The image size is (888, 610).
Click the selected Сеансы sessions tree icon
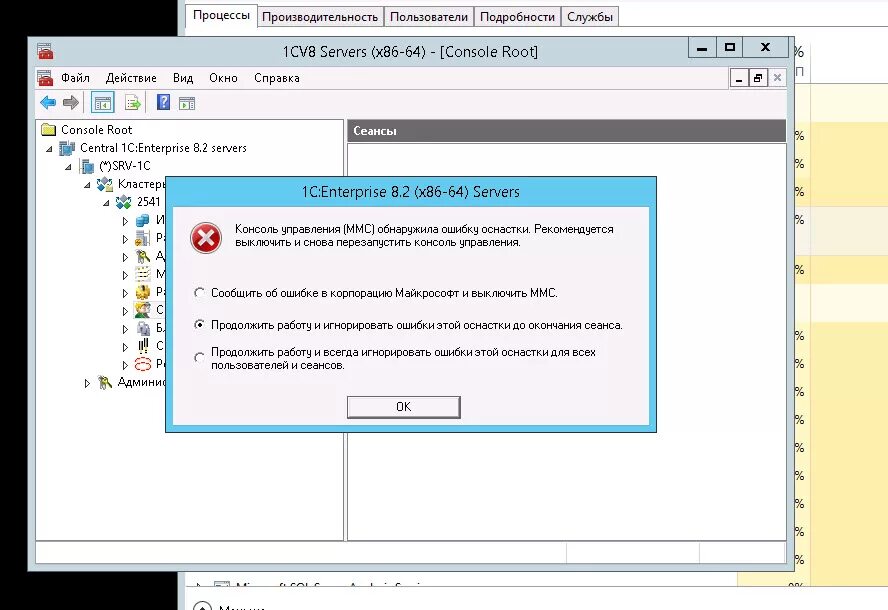coord(143,310)
